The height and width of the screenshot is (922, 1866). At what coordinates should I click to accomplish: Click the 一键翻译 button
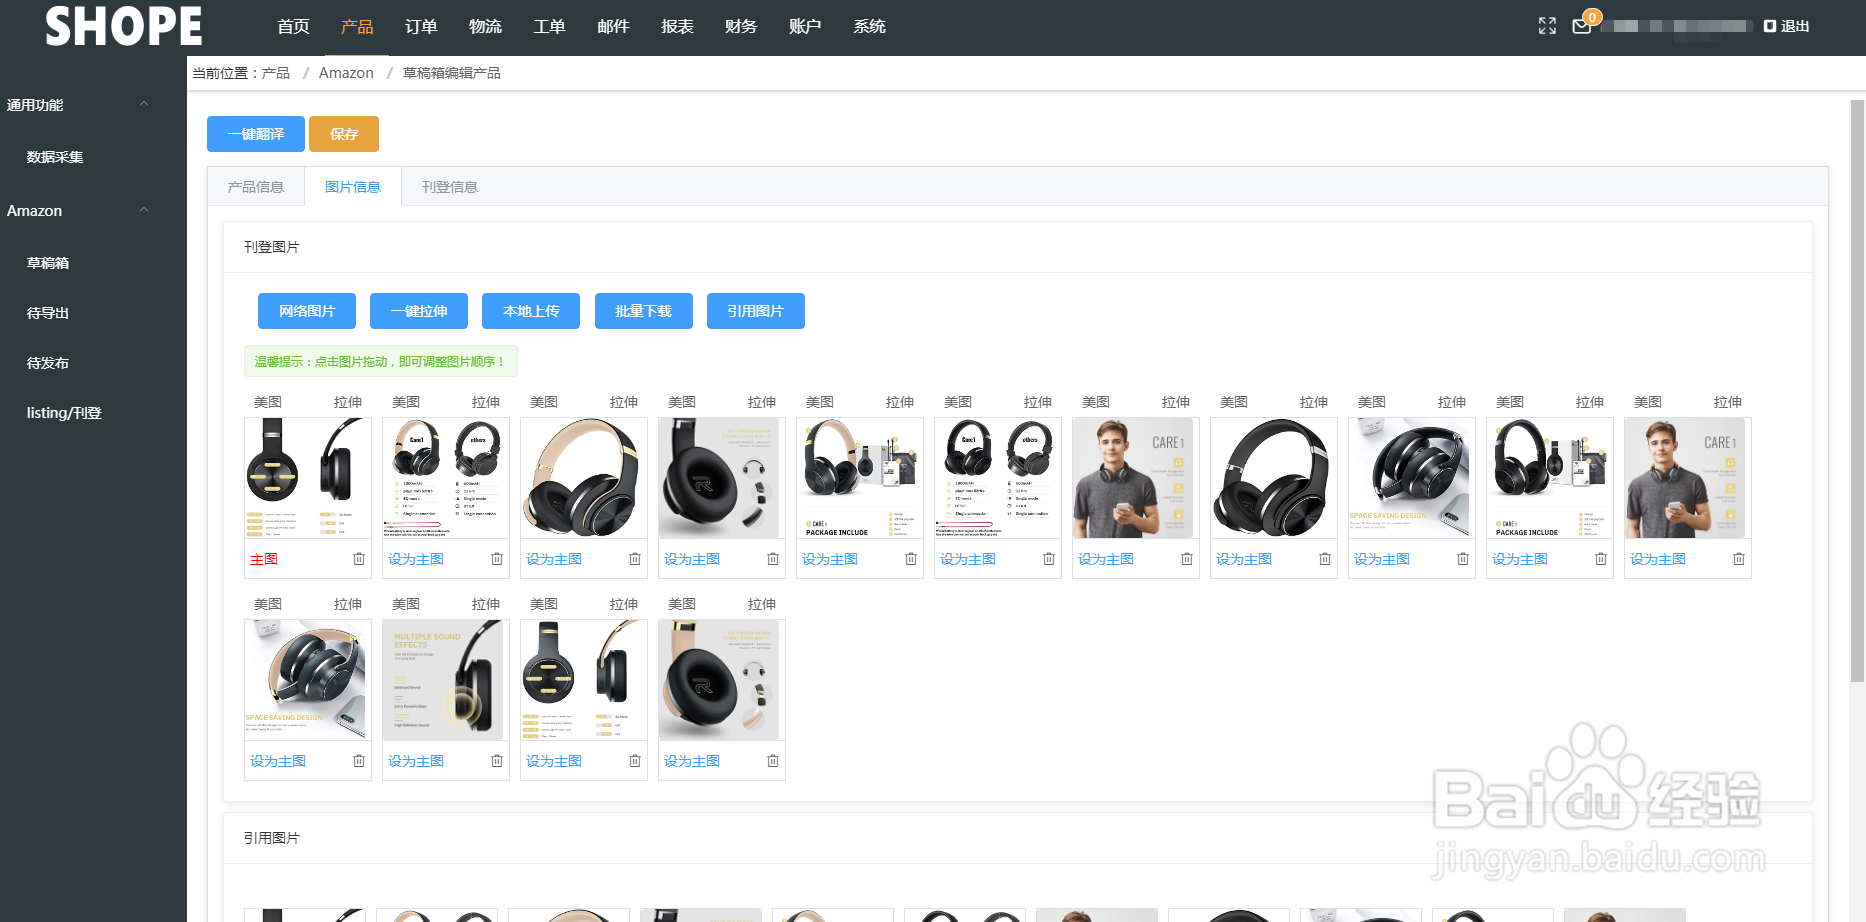[256, 134]
